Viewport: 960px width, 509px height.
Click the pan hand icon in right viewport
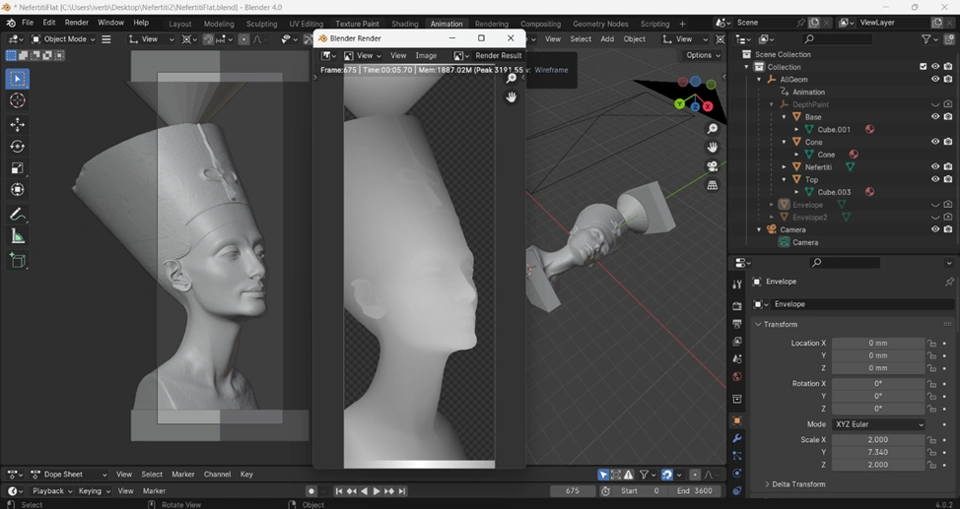[713, 147]
